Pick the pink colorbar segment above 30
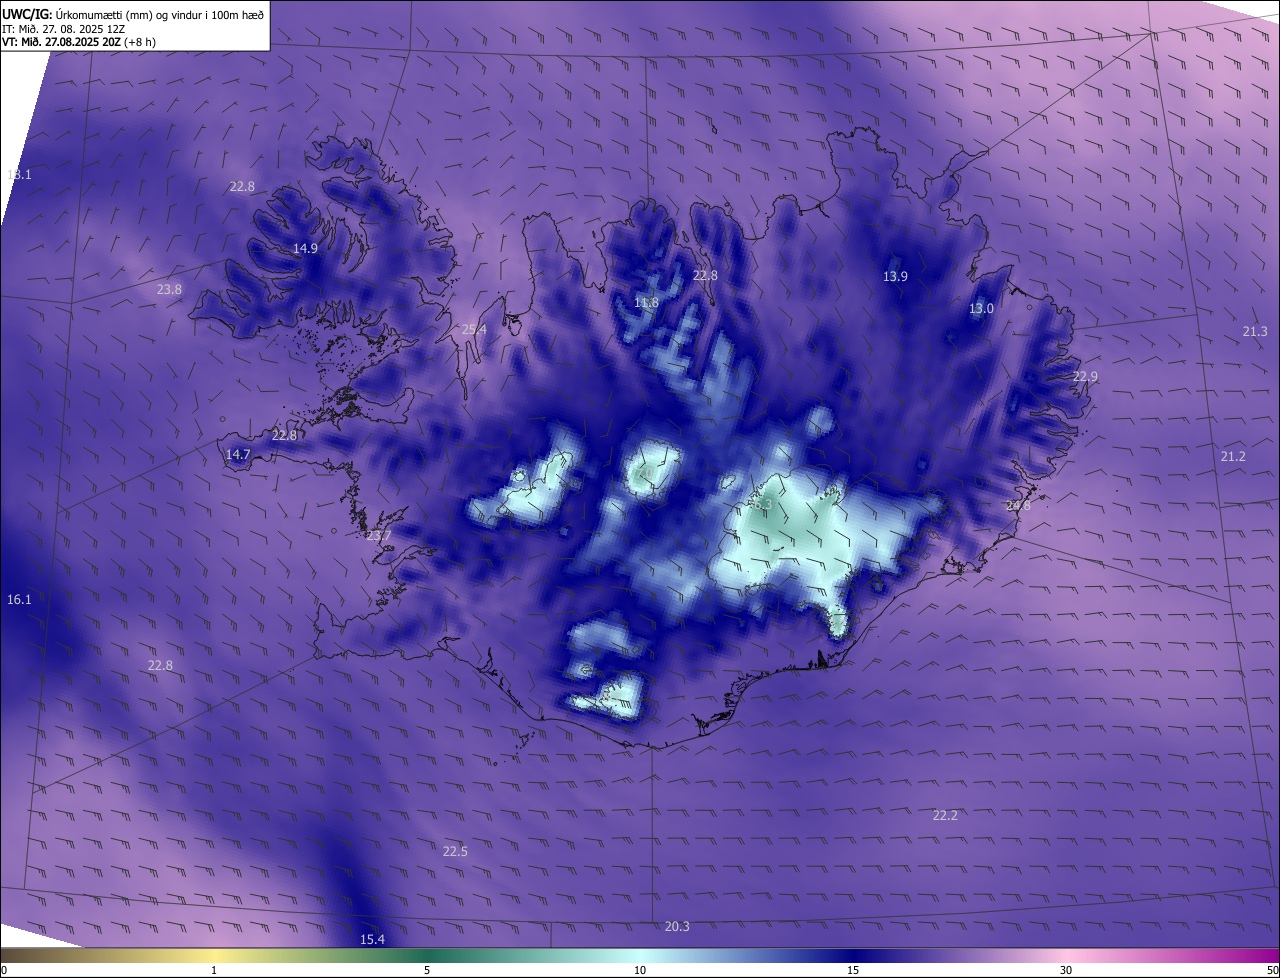 click(1066, 956)
